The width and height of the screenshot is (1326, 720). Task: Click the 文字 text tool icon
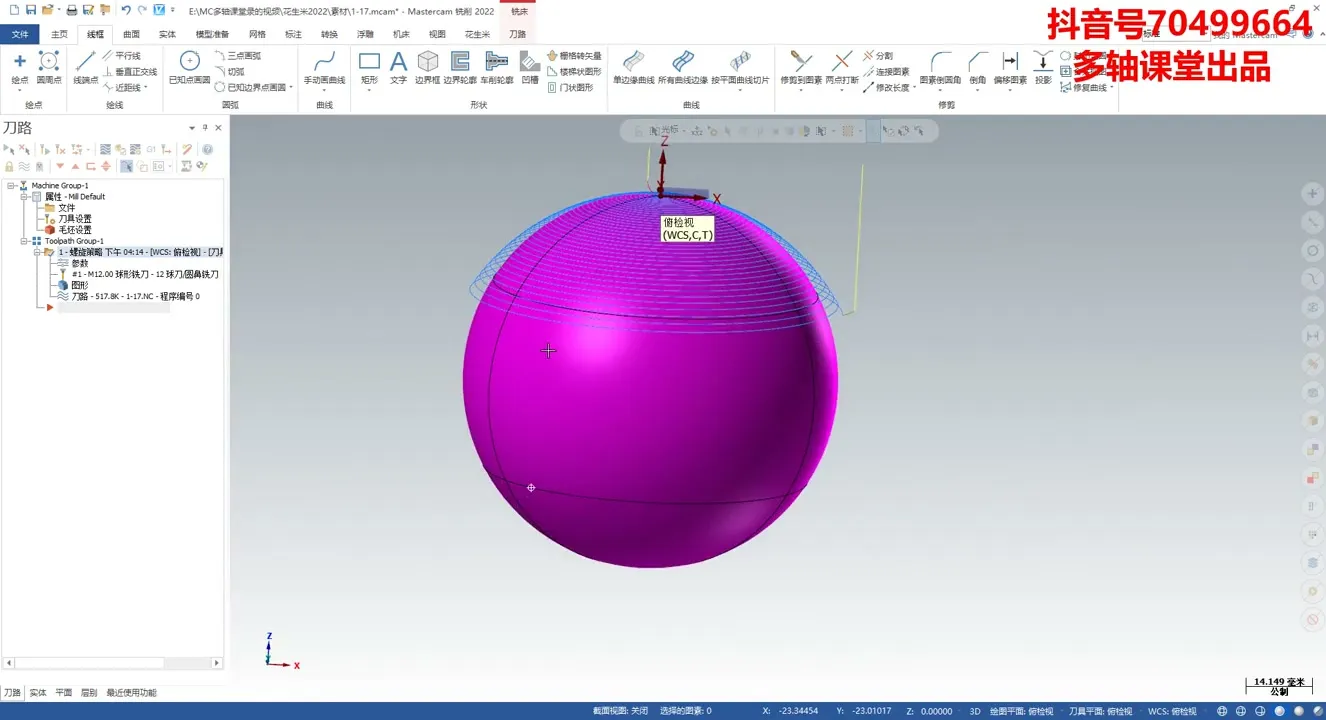click(x=398, y=66)
